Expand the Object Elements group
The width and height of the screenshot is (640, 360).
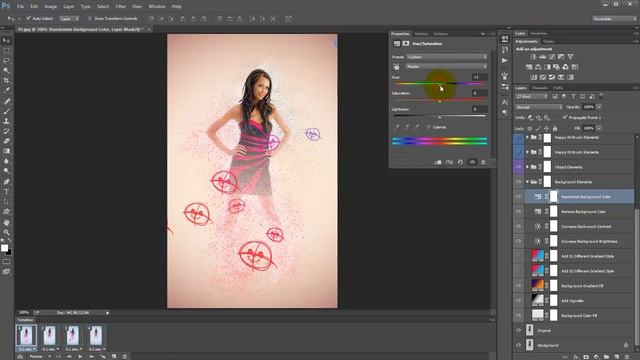pyautogui.click(x=527, y=167)
